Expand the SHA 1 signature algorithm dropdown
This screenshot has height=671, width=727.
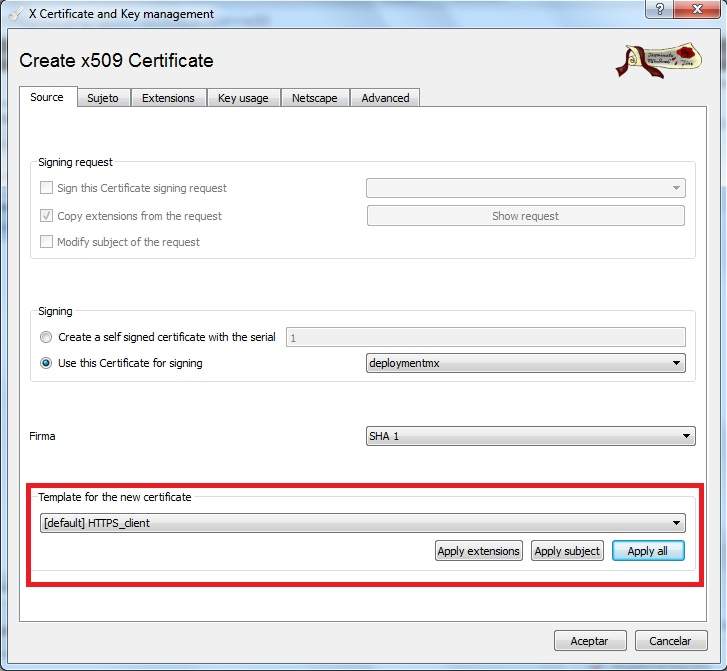tap(530, 436)
